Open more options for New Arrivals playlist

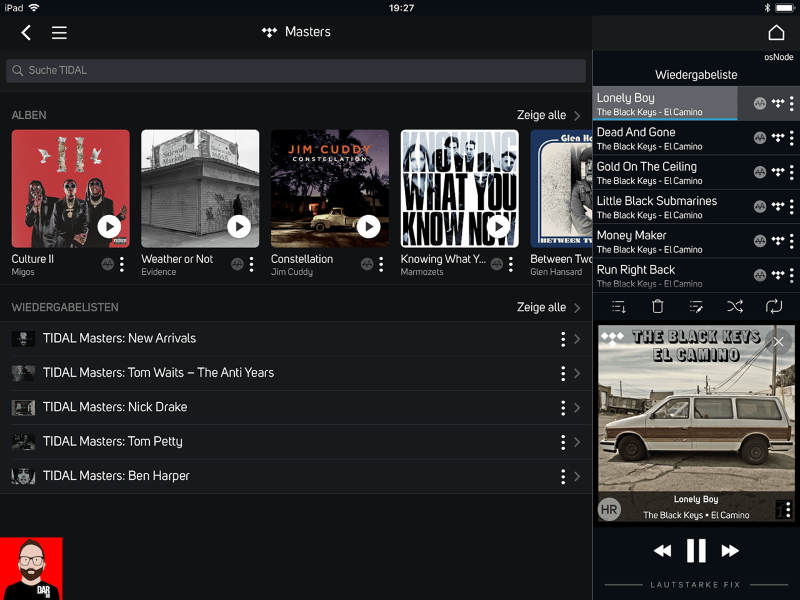[563, 339]
